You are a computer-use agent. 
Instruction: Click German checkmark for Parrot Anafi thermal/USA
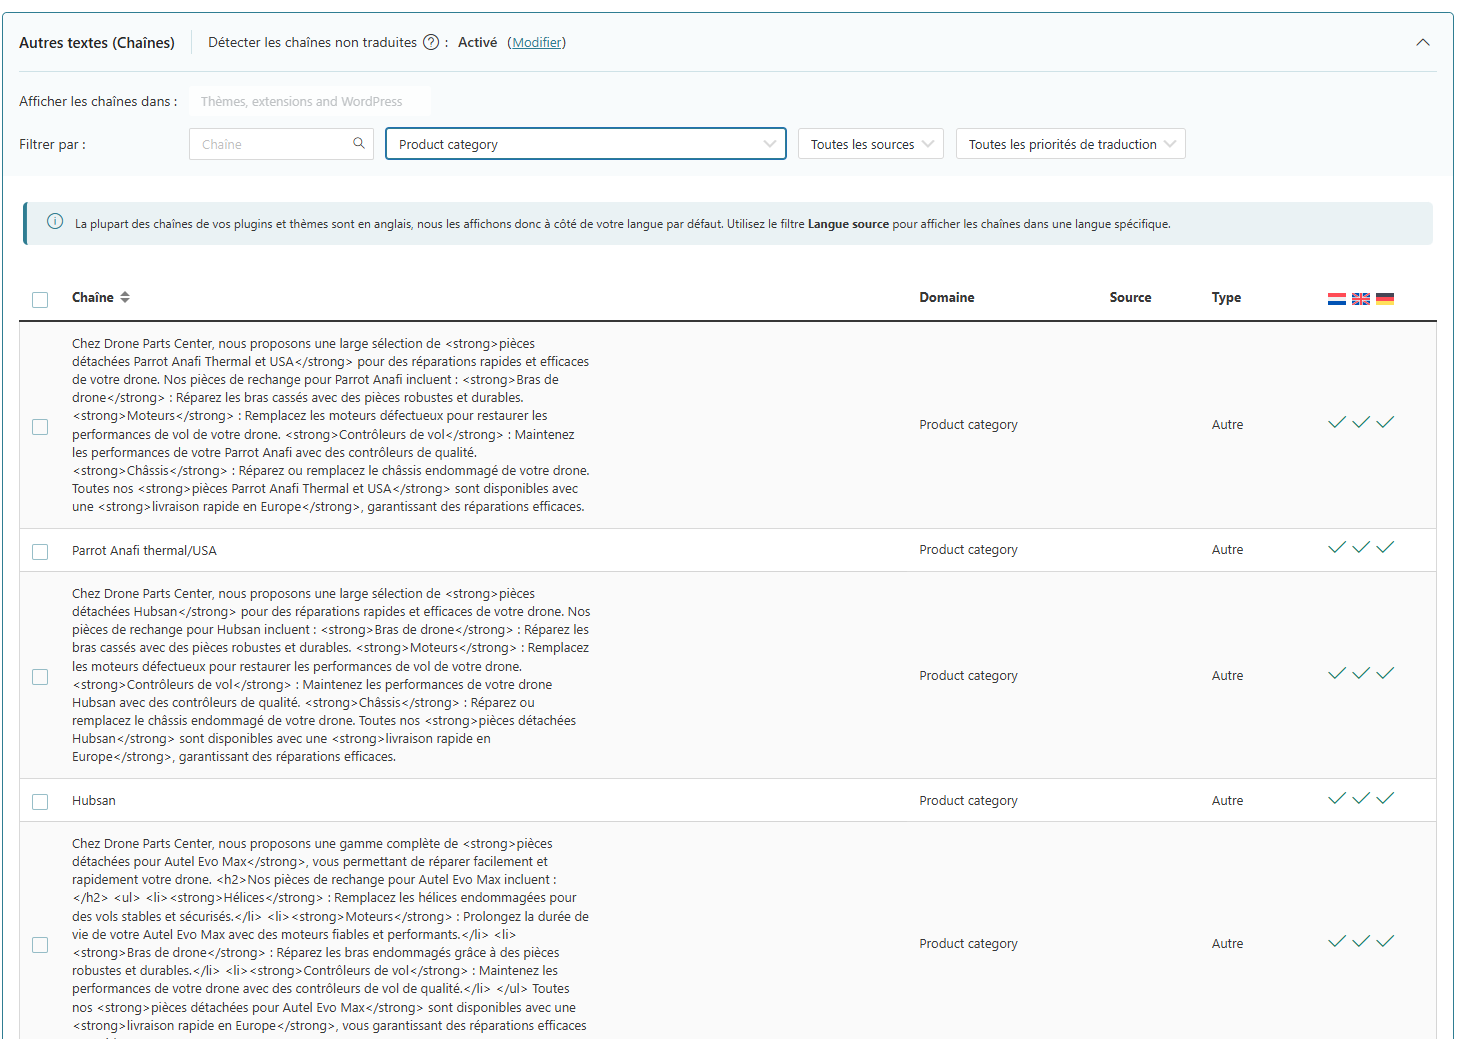(x=1385, y=547)
